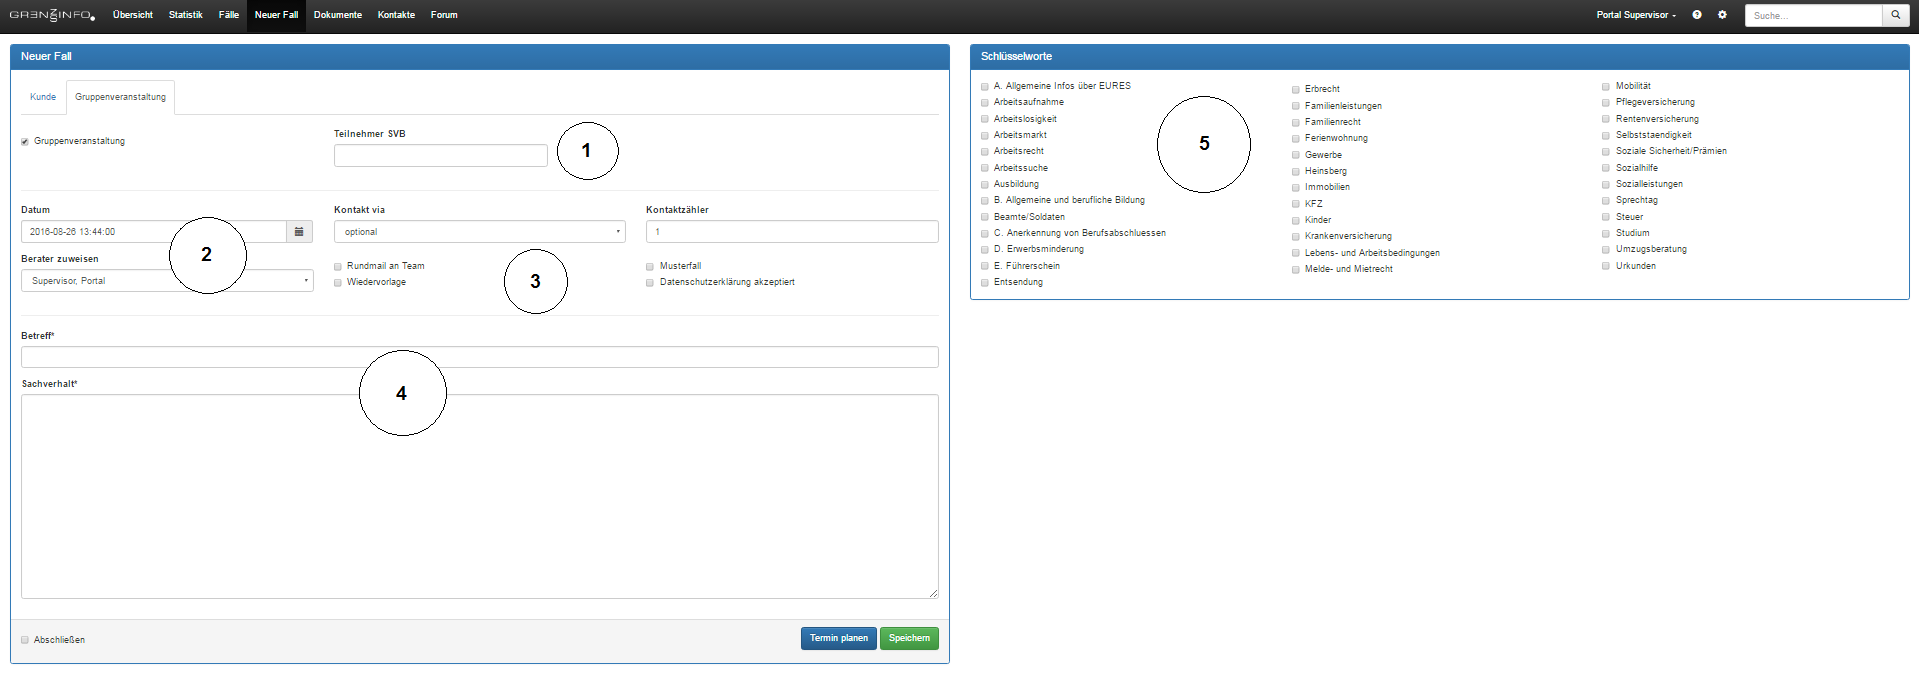This screenshot has height=673, width=1919.
Task: Expand the Kontakt via dropdown
Action: pyautogui.click(x=479, y=232)
